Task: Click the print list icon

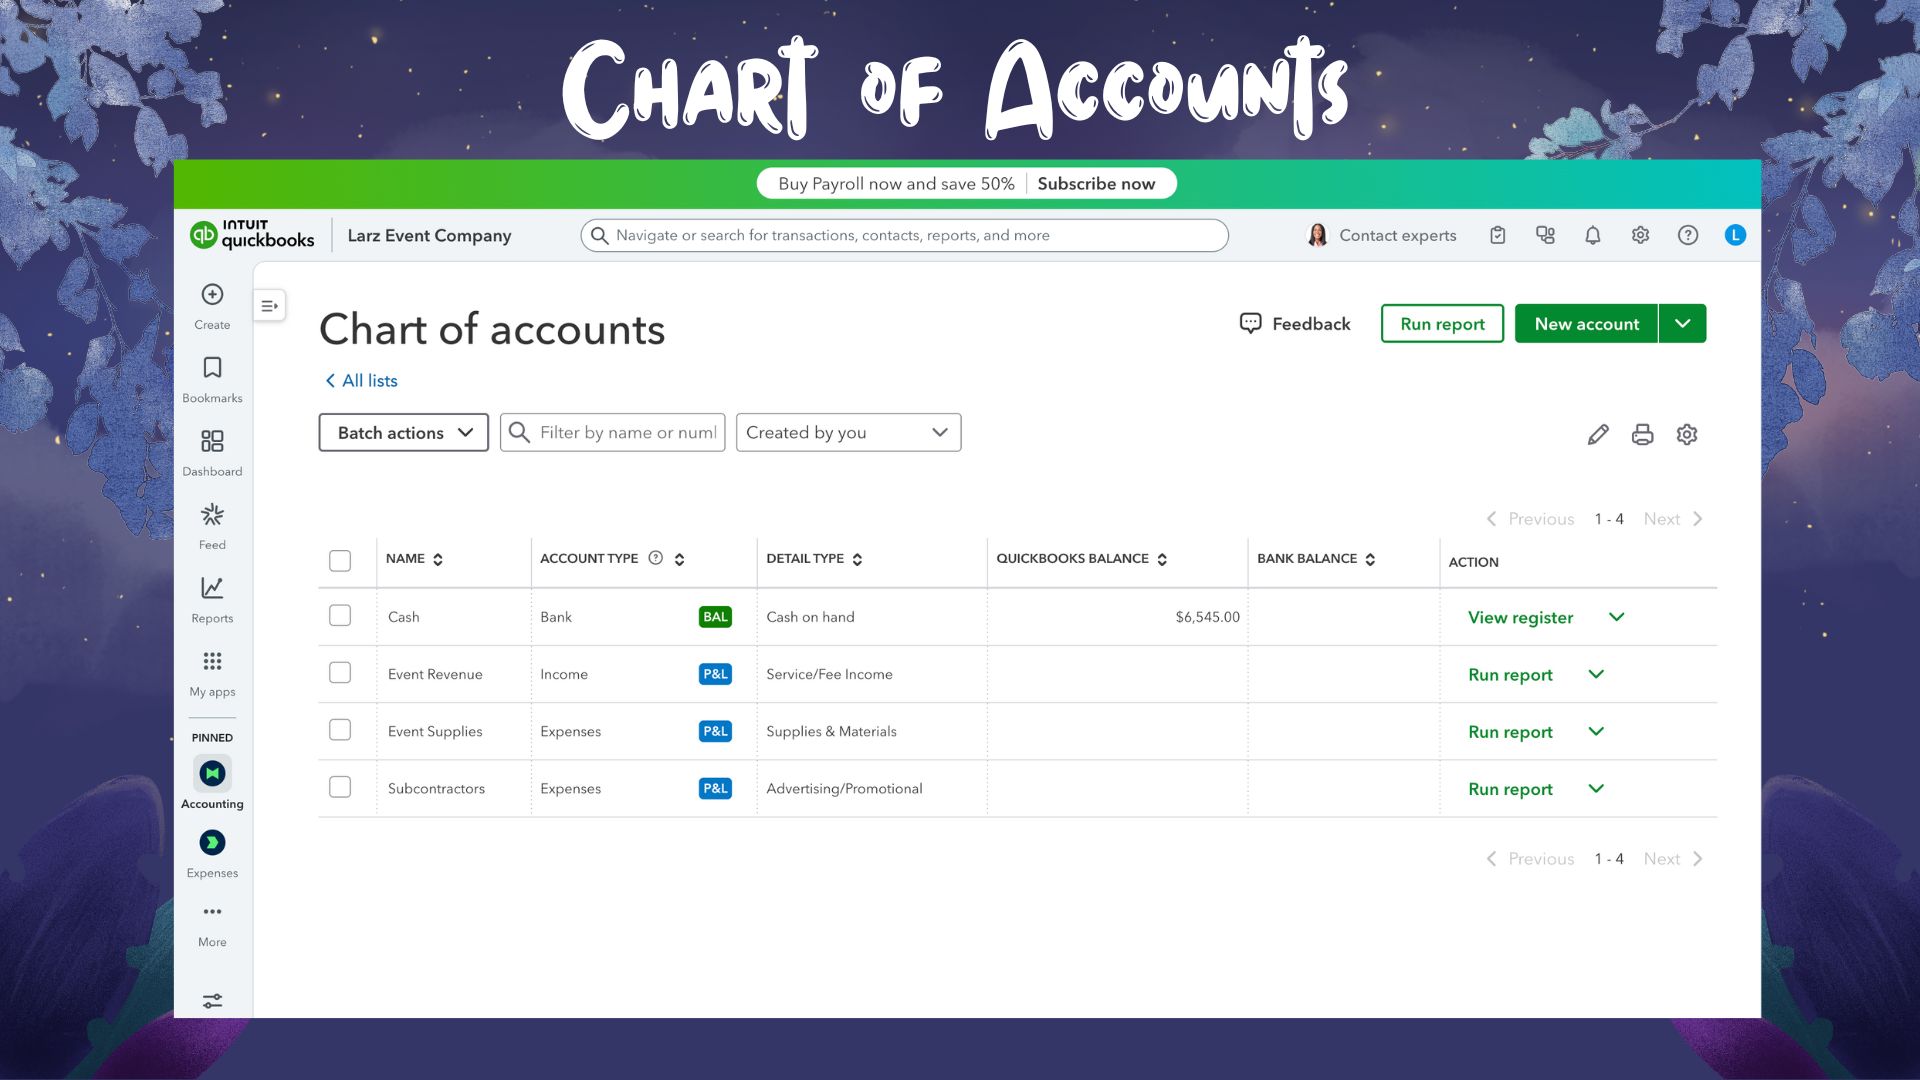Action: click(1642, 434)
